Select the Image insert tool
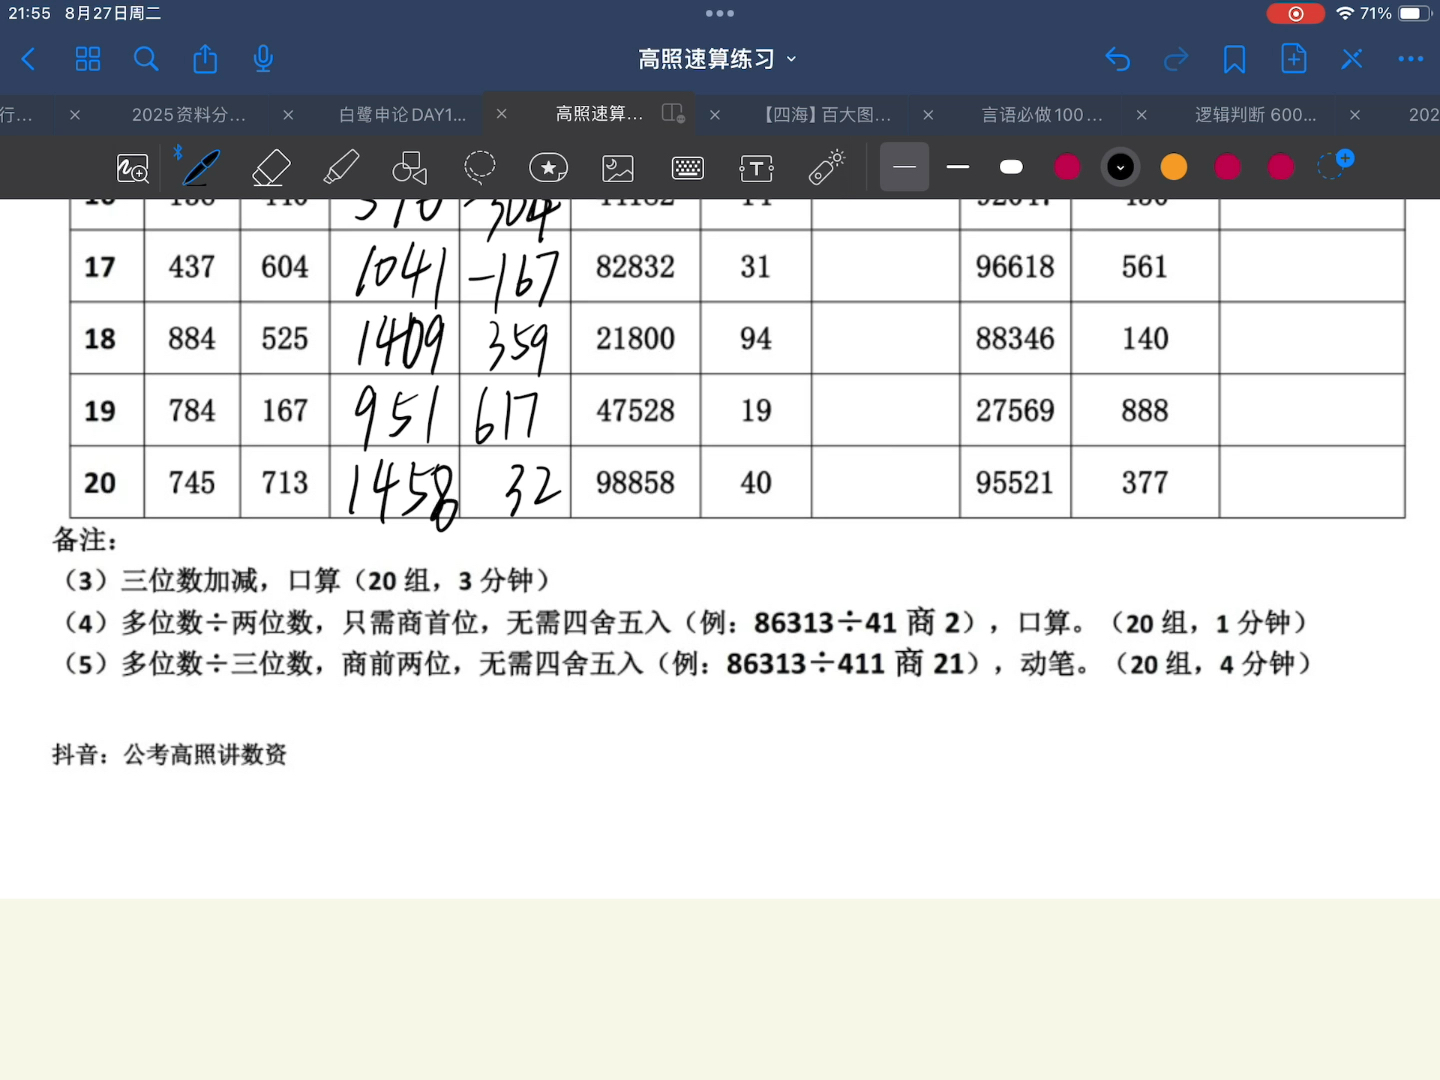The width and height of the screenshot is (1440, 1080). click(x=618, y=168)
